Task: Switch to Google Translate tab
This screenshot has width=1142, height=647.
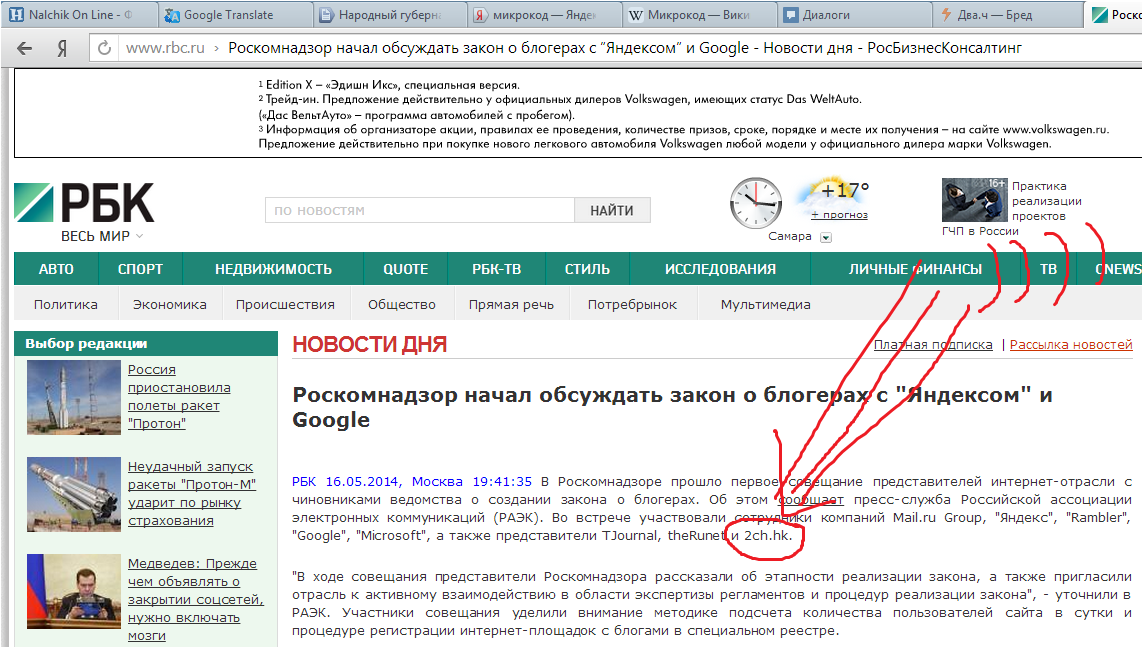Action: click(235, 15)
